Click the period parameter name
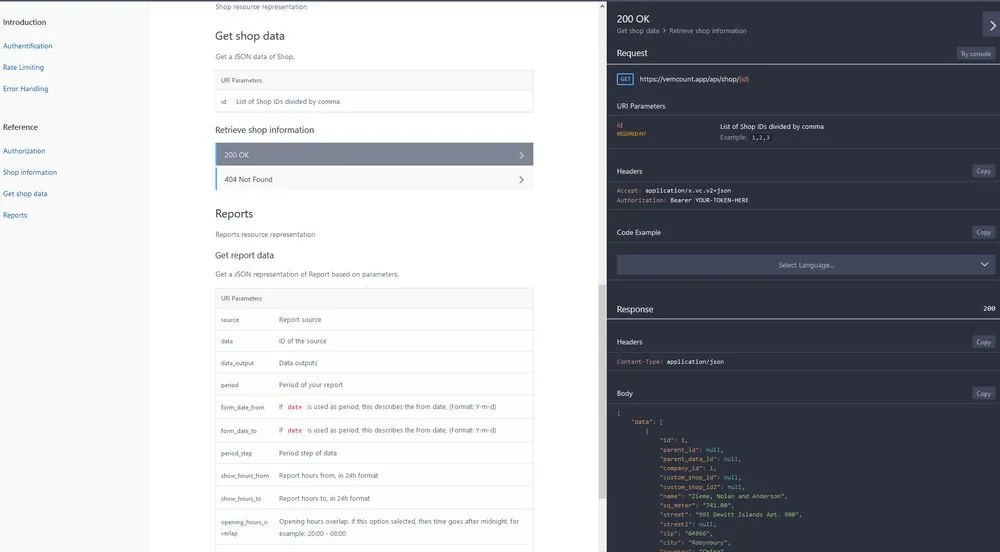Screen dimensions: 1000x552 (x=230, y=385)
